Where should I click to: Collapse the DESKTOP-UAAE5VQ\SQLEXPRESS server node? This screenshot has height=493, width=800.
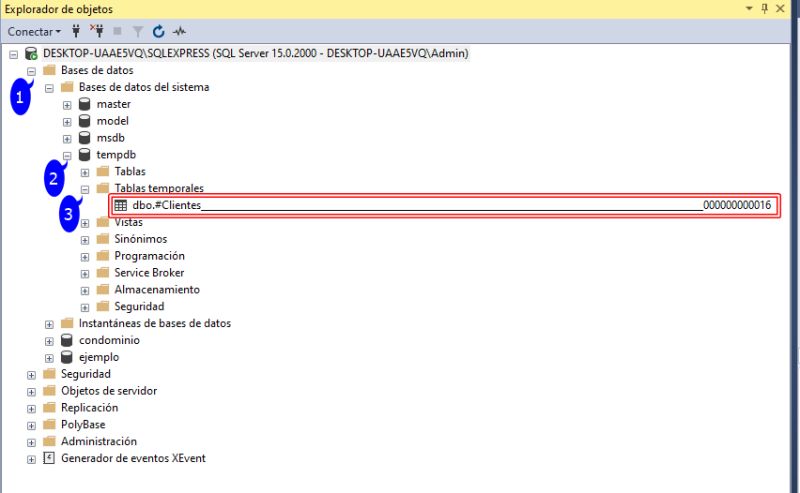click(14, 54)
